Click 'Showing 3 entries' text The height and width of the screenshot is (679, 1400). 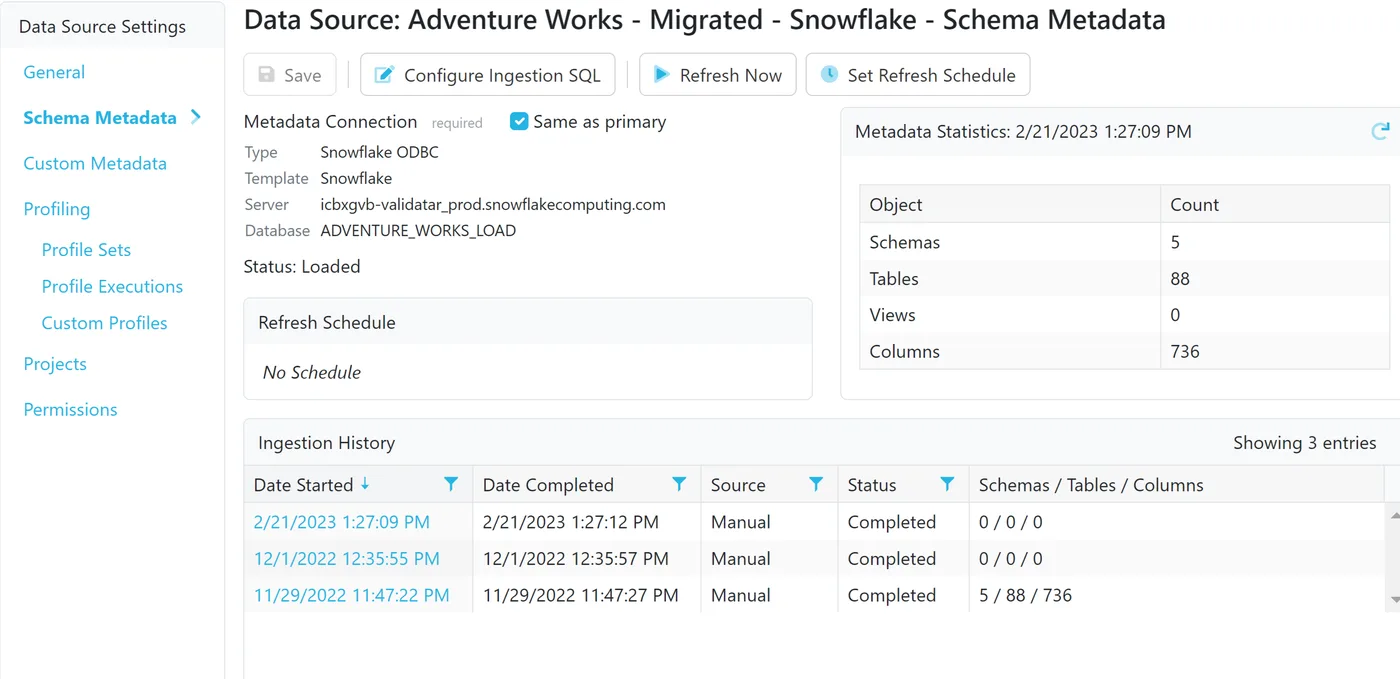tap(1304, 442)
